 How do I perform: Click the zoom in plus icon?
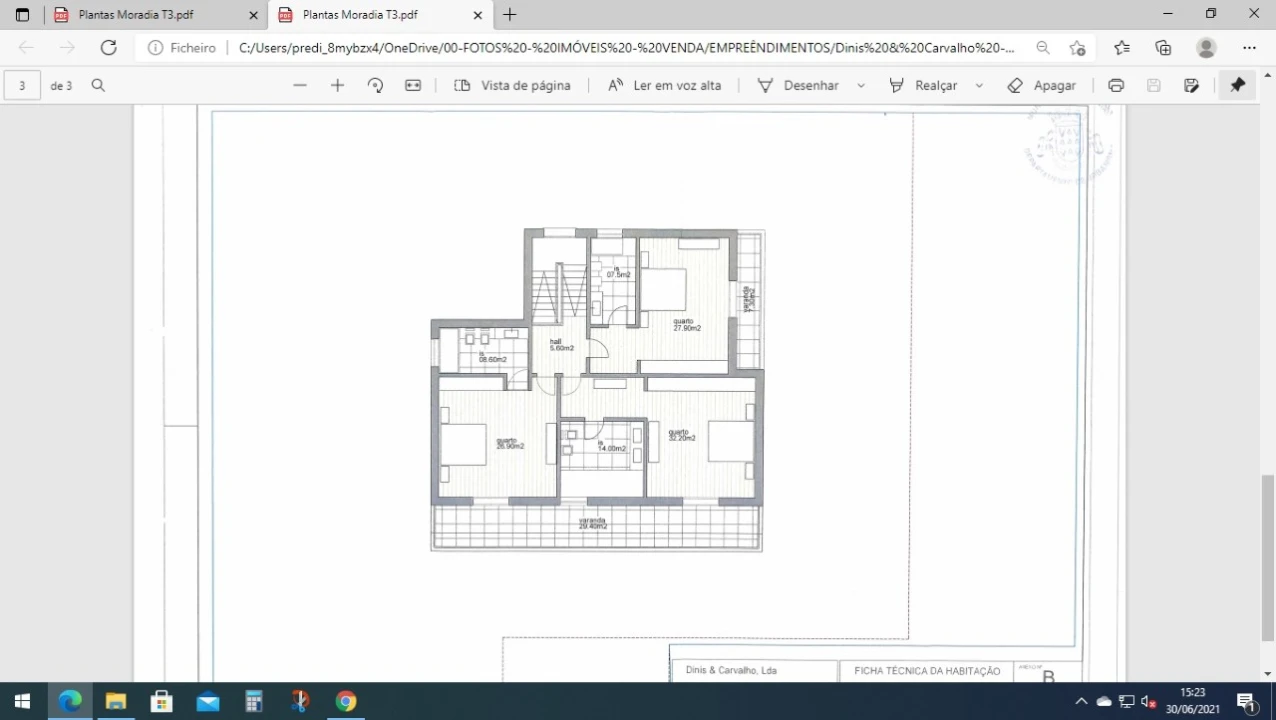(x=337, y=86)
